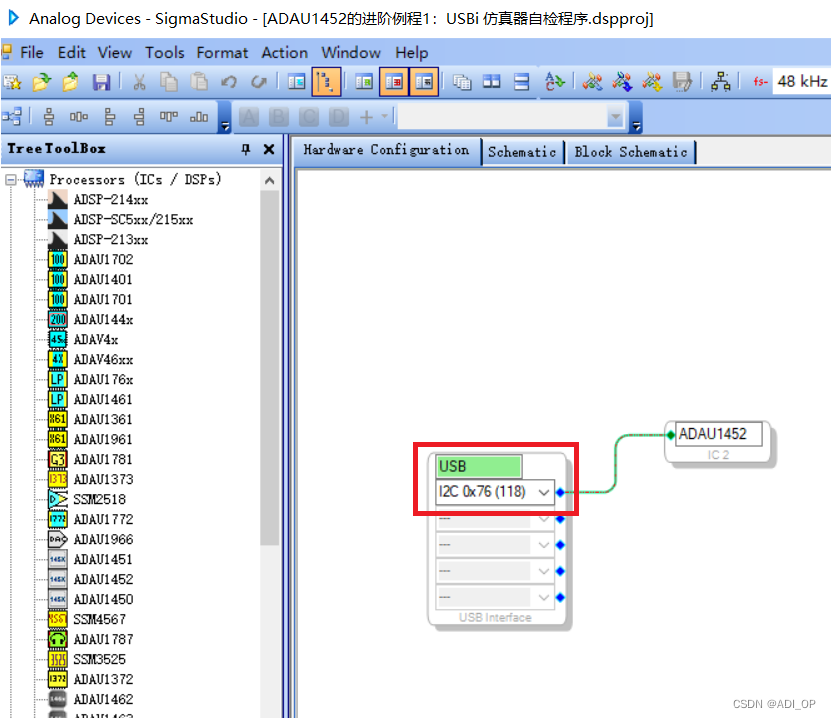Select ADAU1452 in the TreeToolBox
831x719 pixels.
103,579
